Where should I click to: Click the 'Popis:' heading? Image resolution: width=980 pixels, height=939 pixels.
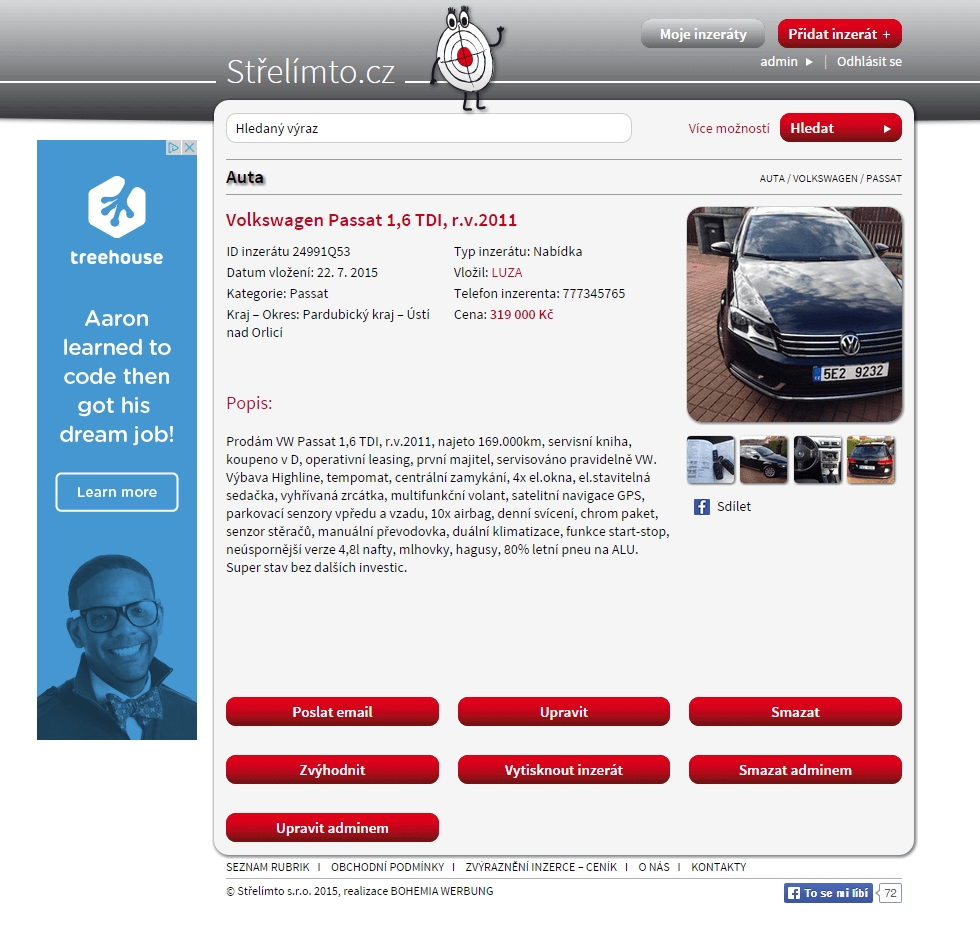click(249, 403)
